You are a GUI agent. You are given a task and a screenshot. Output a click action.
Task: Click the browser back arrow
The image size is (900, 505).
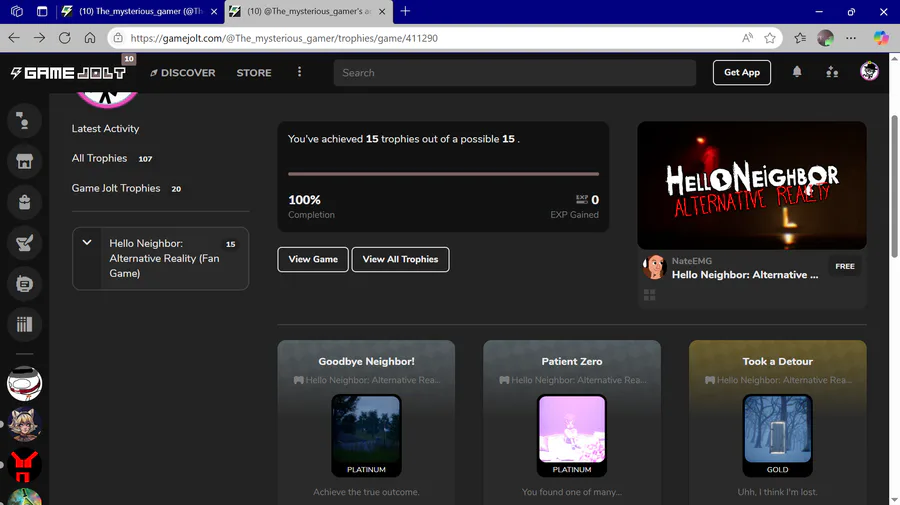click(14, 38)
